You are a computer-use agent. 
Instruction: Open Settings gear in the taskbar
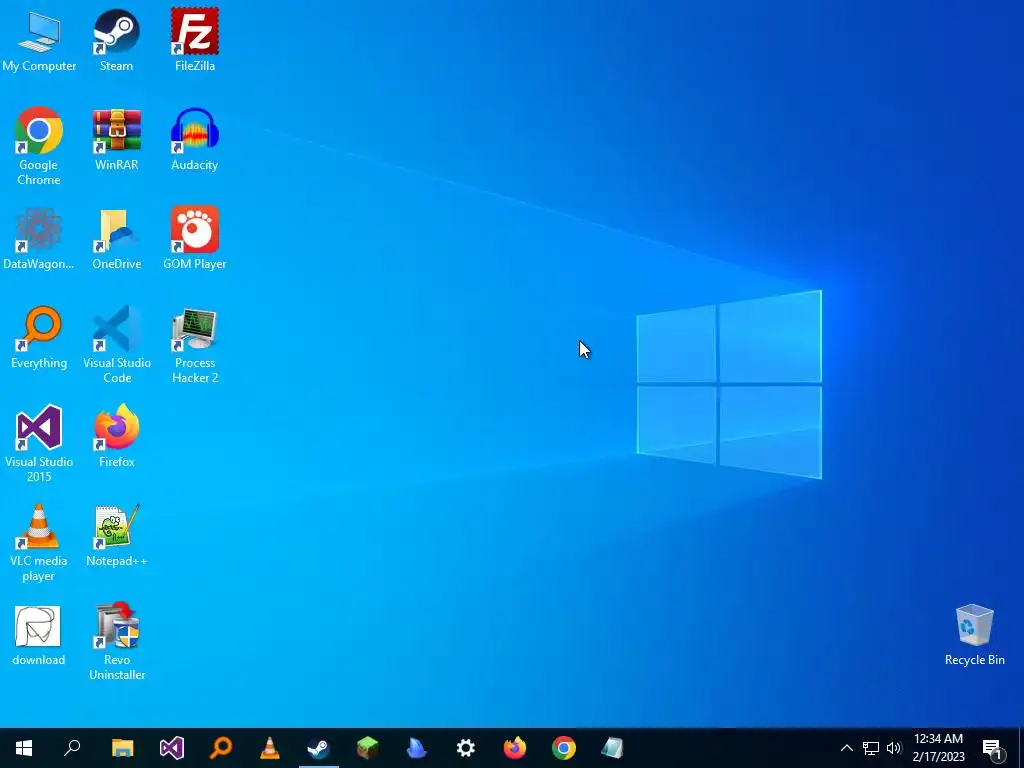click(466, 748)
